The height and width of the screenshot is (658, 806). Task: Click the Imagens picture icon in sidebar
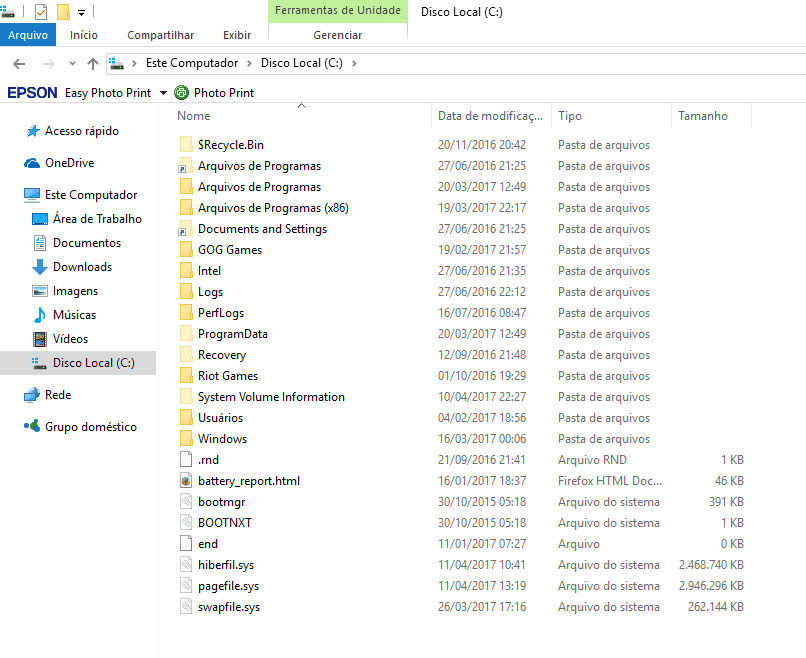pos(40,291)
